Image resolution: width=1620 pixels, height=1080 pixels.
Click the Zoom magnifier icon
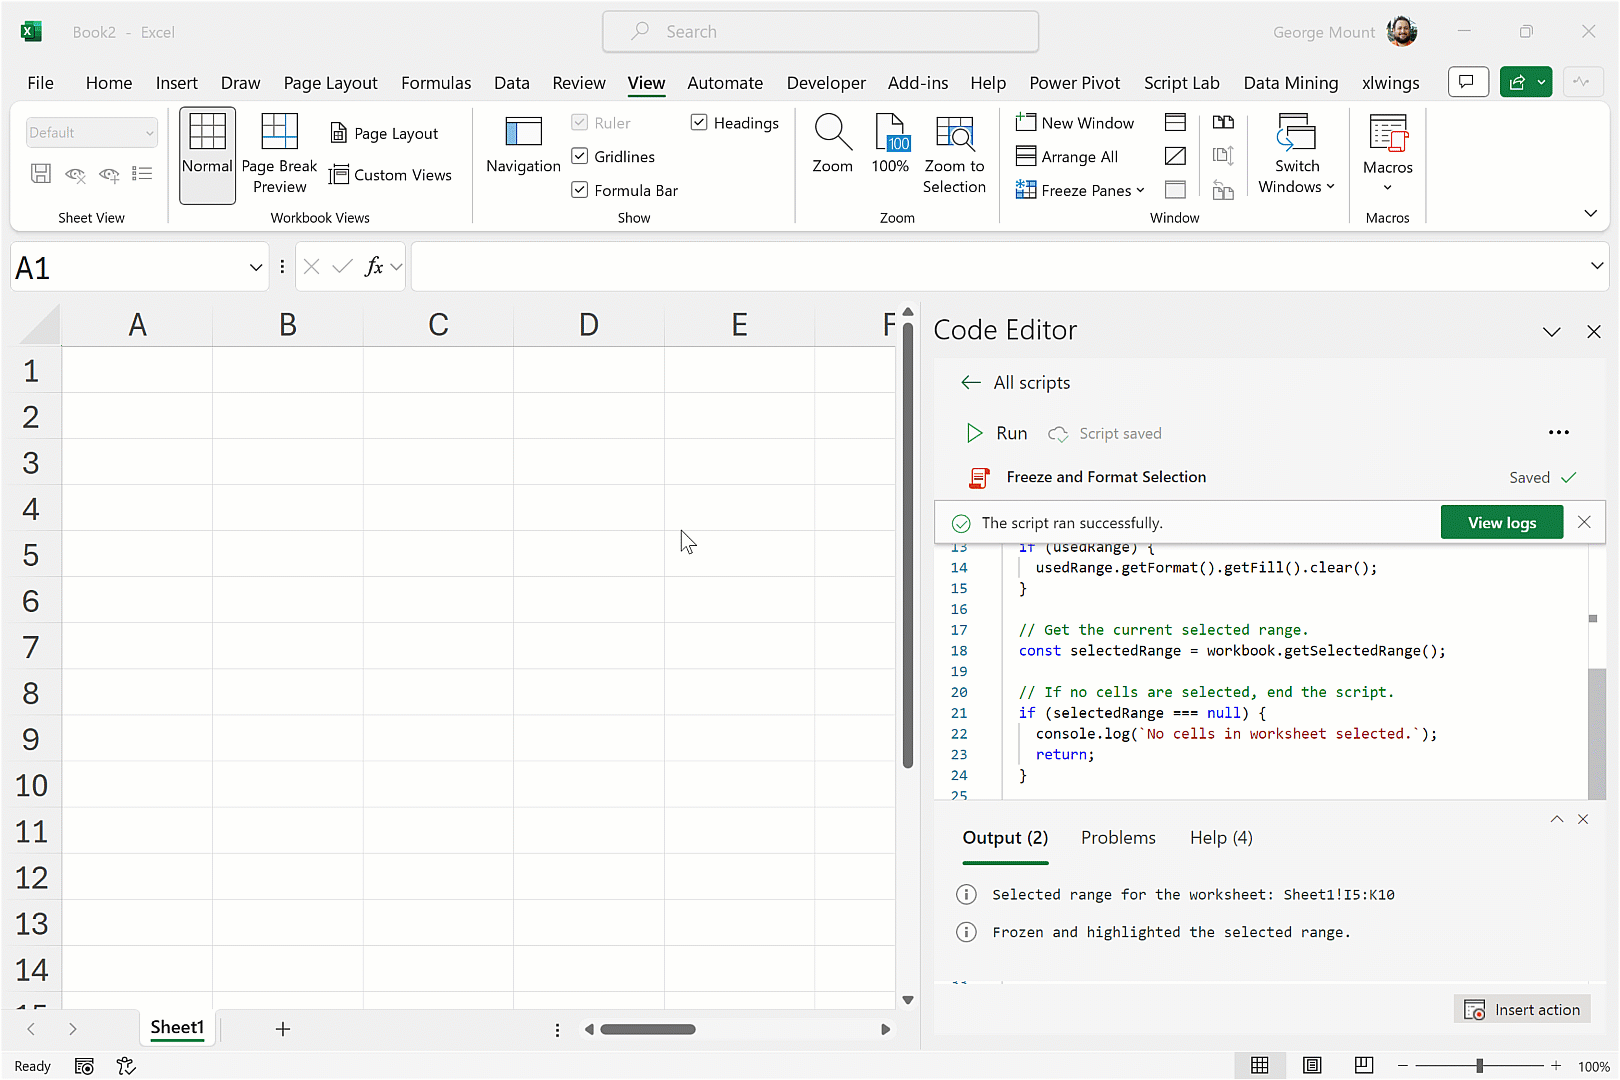point(832,133)
